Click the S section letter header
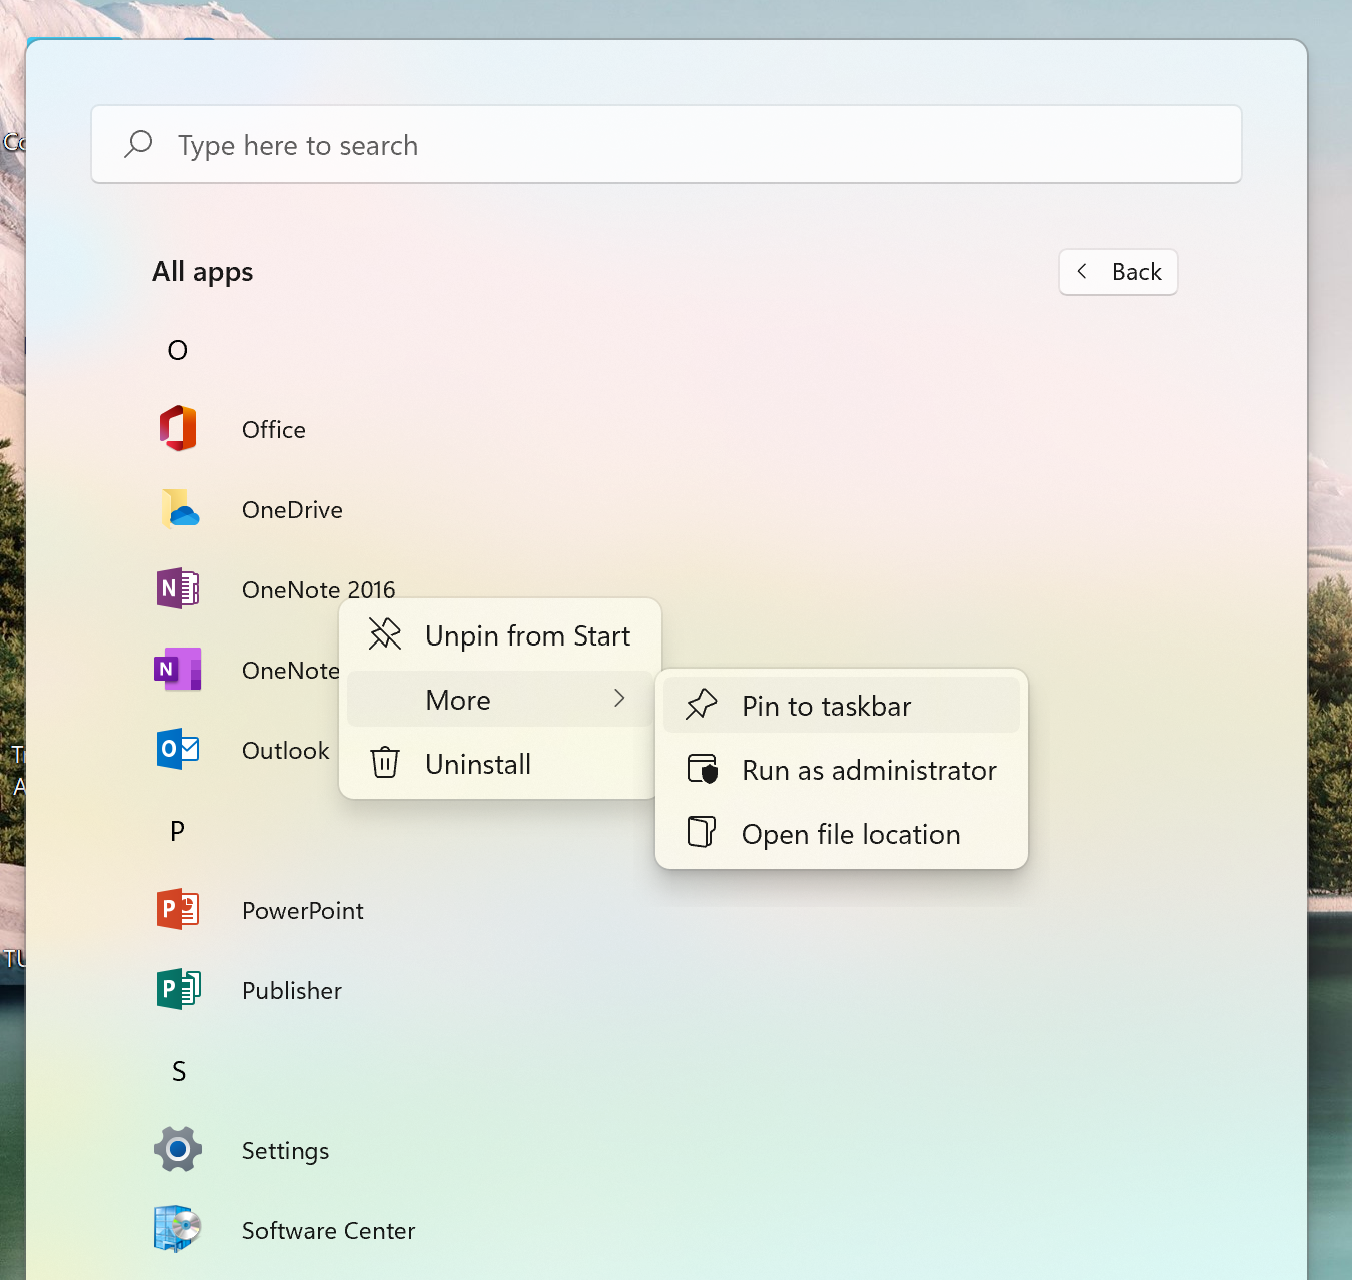 [x=179, y=1071]
